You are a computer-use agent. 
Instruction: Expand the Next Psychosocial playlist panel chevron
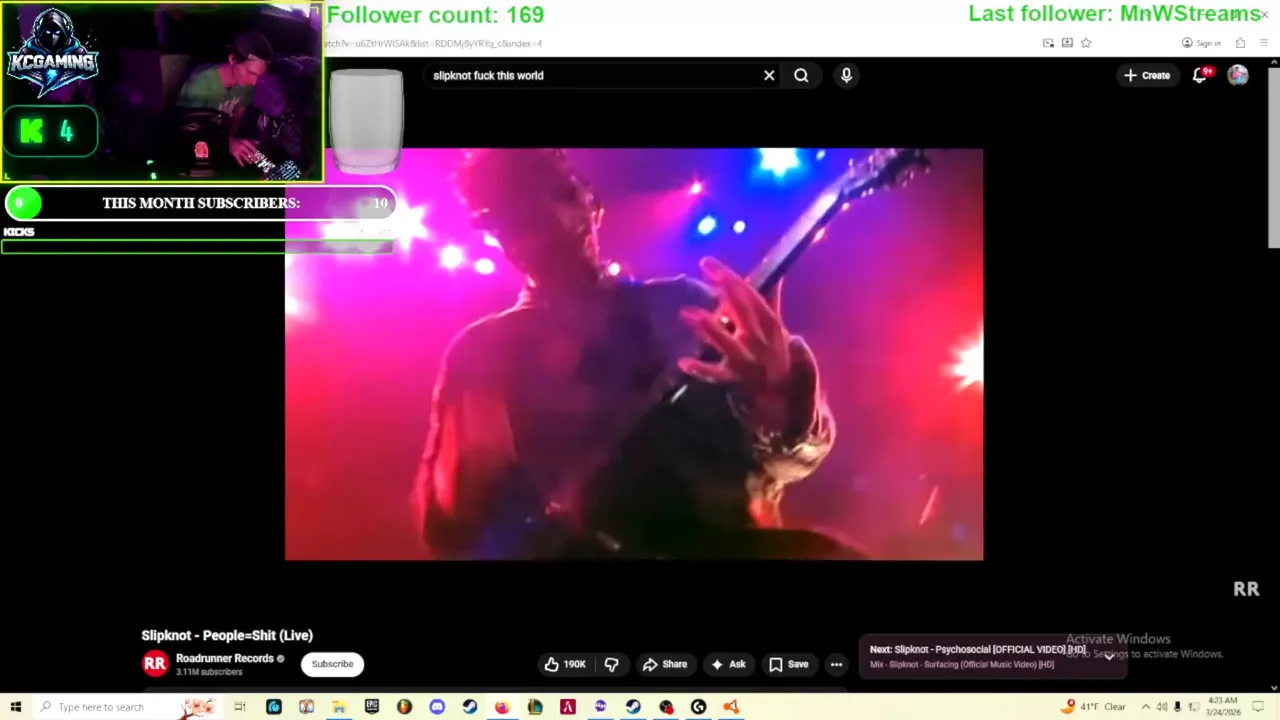[x=1109, y=656]
